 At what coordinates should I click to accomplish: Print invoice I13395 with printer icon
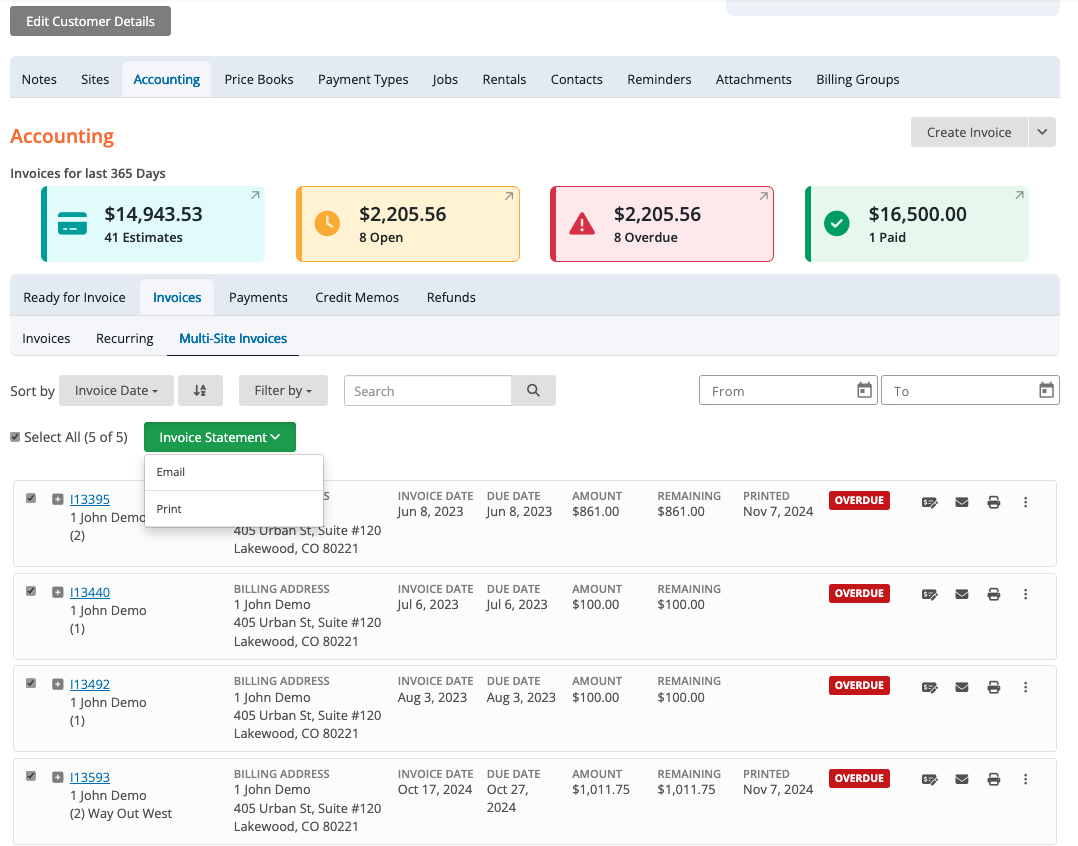tap(993, 502)
